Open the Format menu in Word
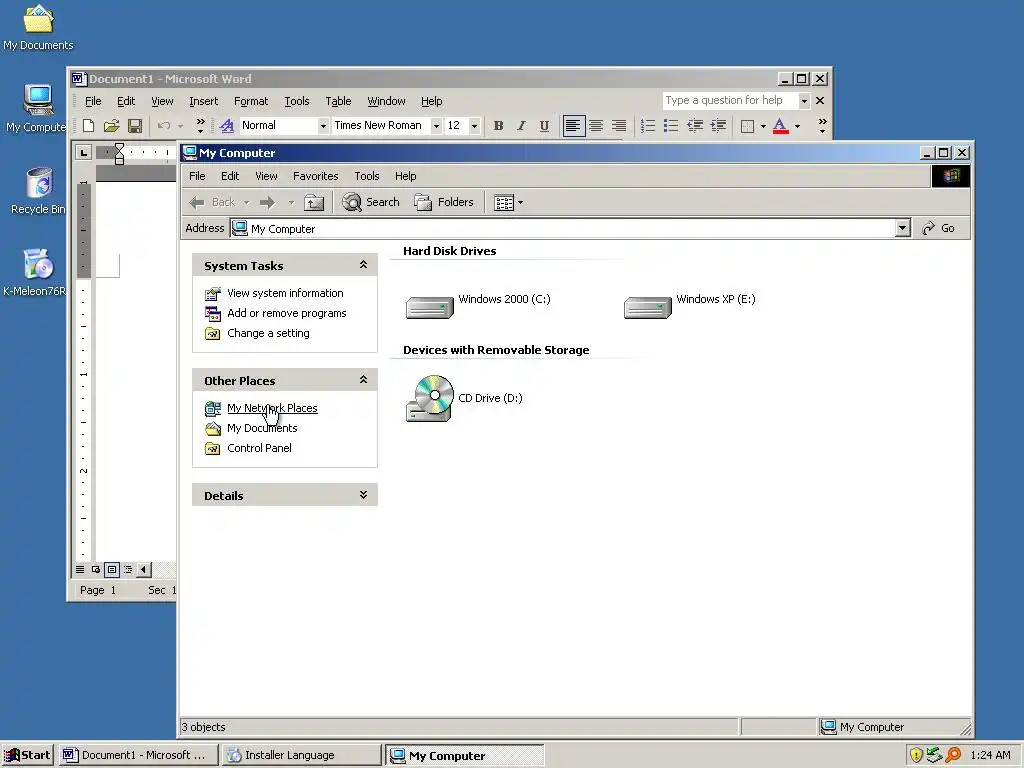This screenshot has height=768, width=1024. 251,101
